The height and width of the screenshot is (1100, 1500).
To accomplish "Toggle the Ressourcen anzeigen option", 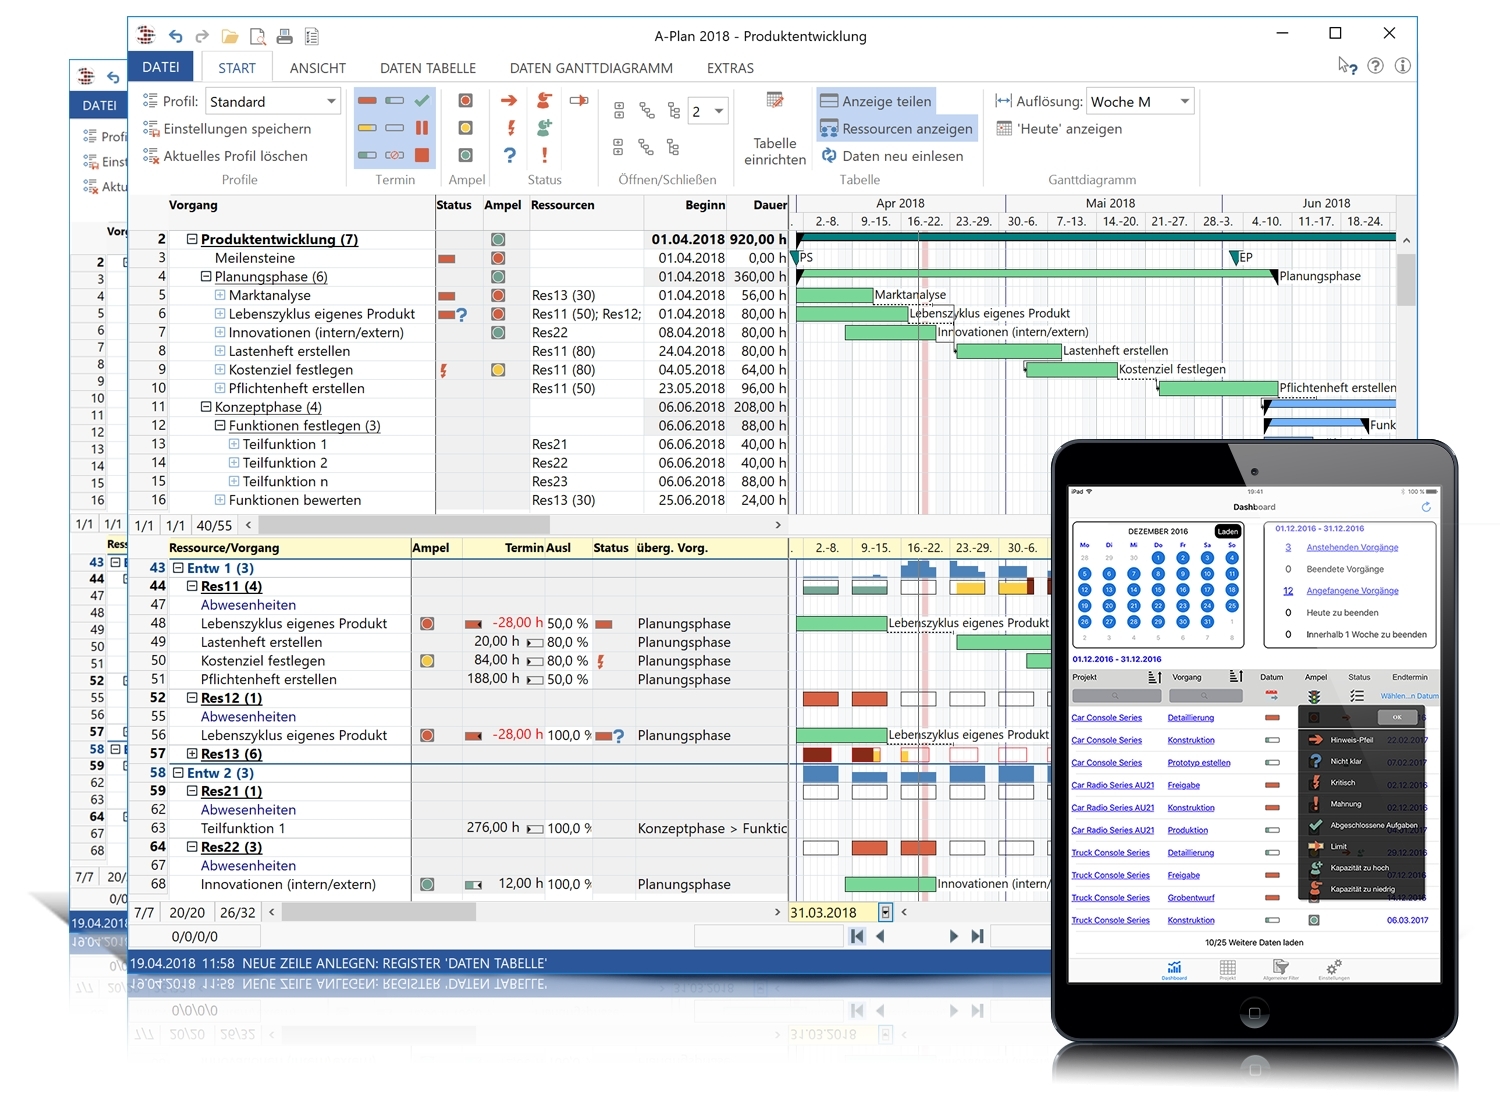I will click(x=896, y=128).
